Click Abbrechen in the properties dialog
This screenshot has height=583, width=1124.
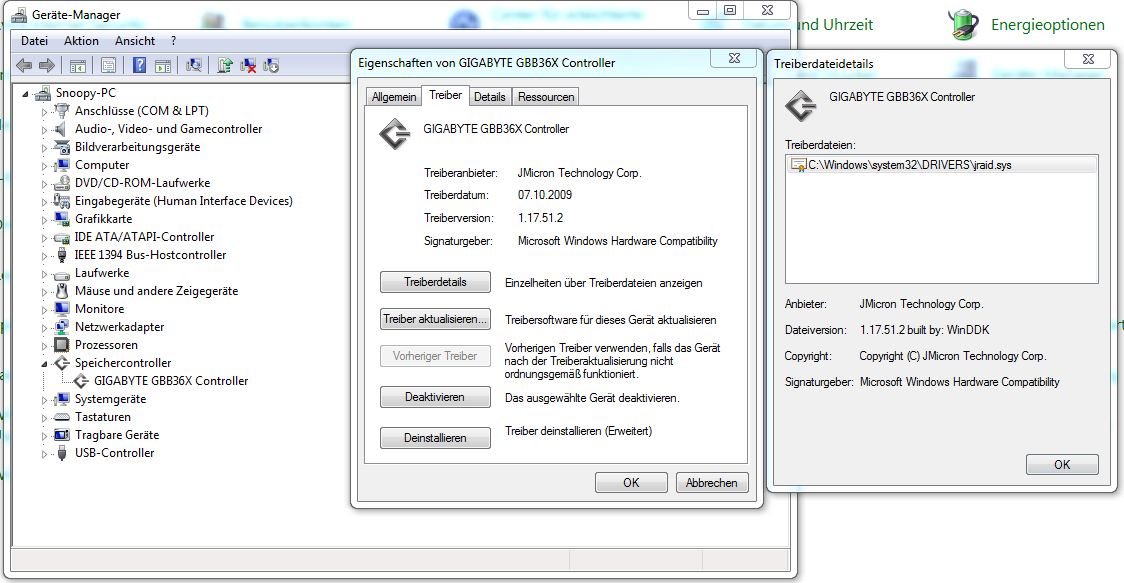click(712, 483)
